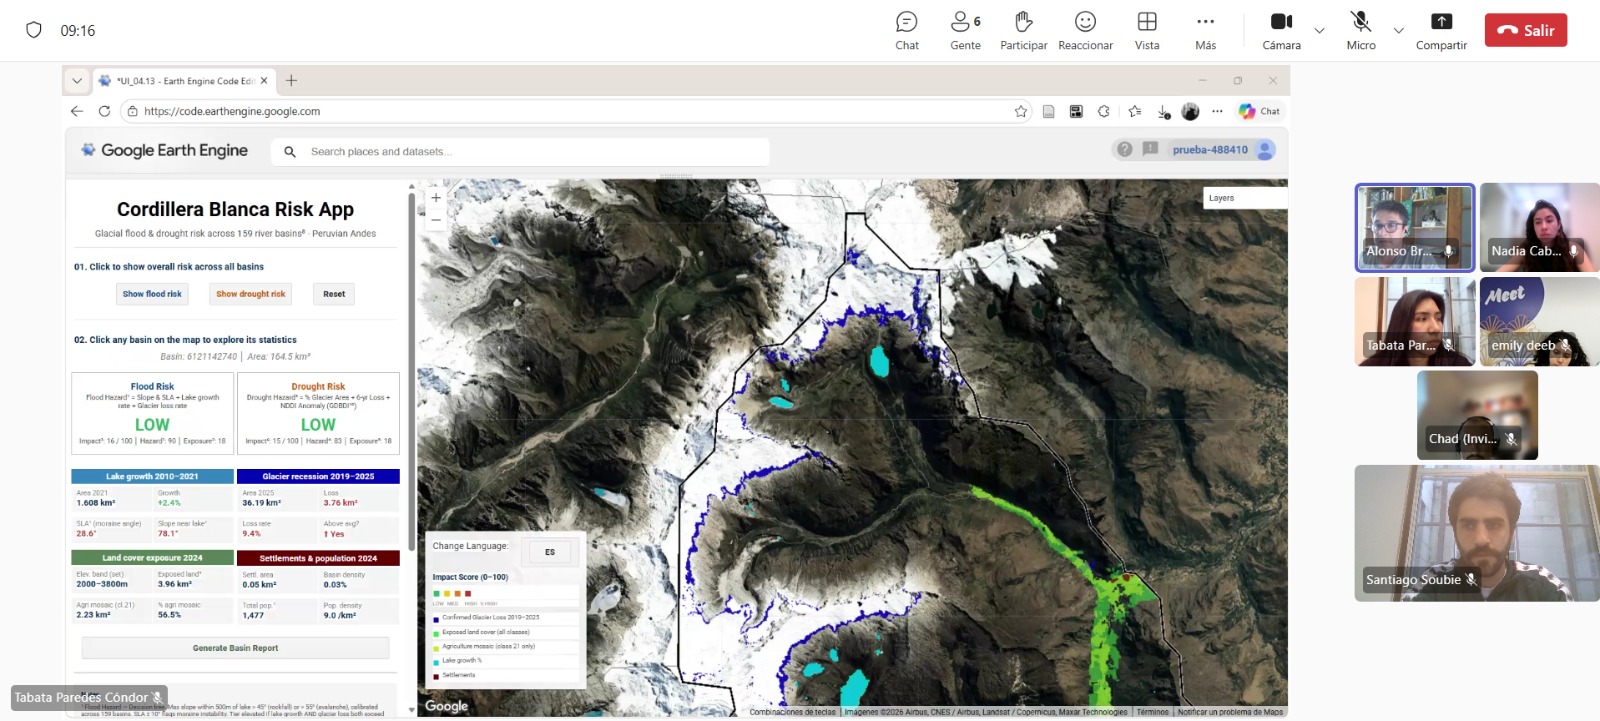This screenshot has width=1600, height=721.
Task: Click the map zoom in plus button
Action: click(x=436, y=198)
